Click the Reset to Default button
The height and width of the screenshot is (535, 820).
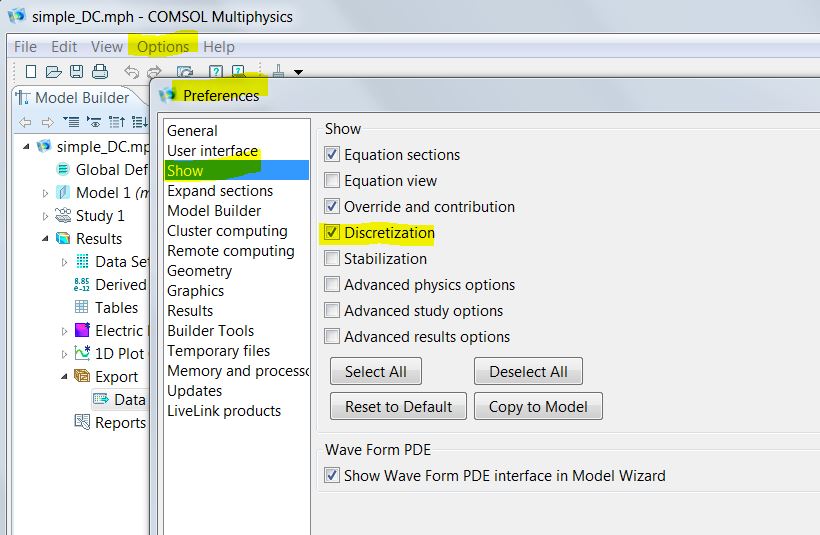(x=398, y=406)
